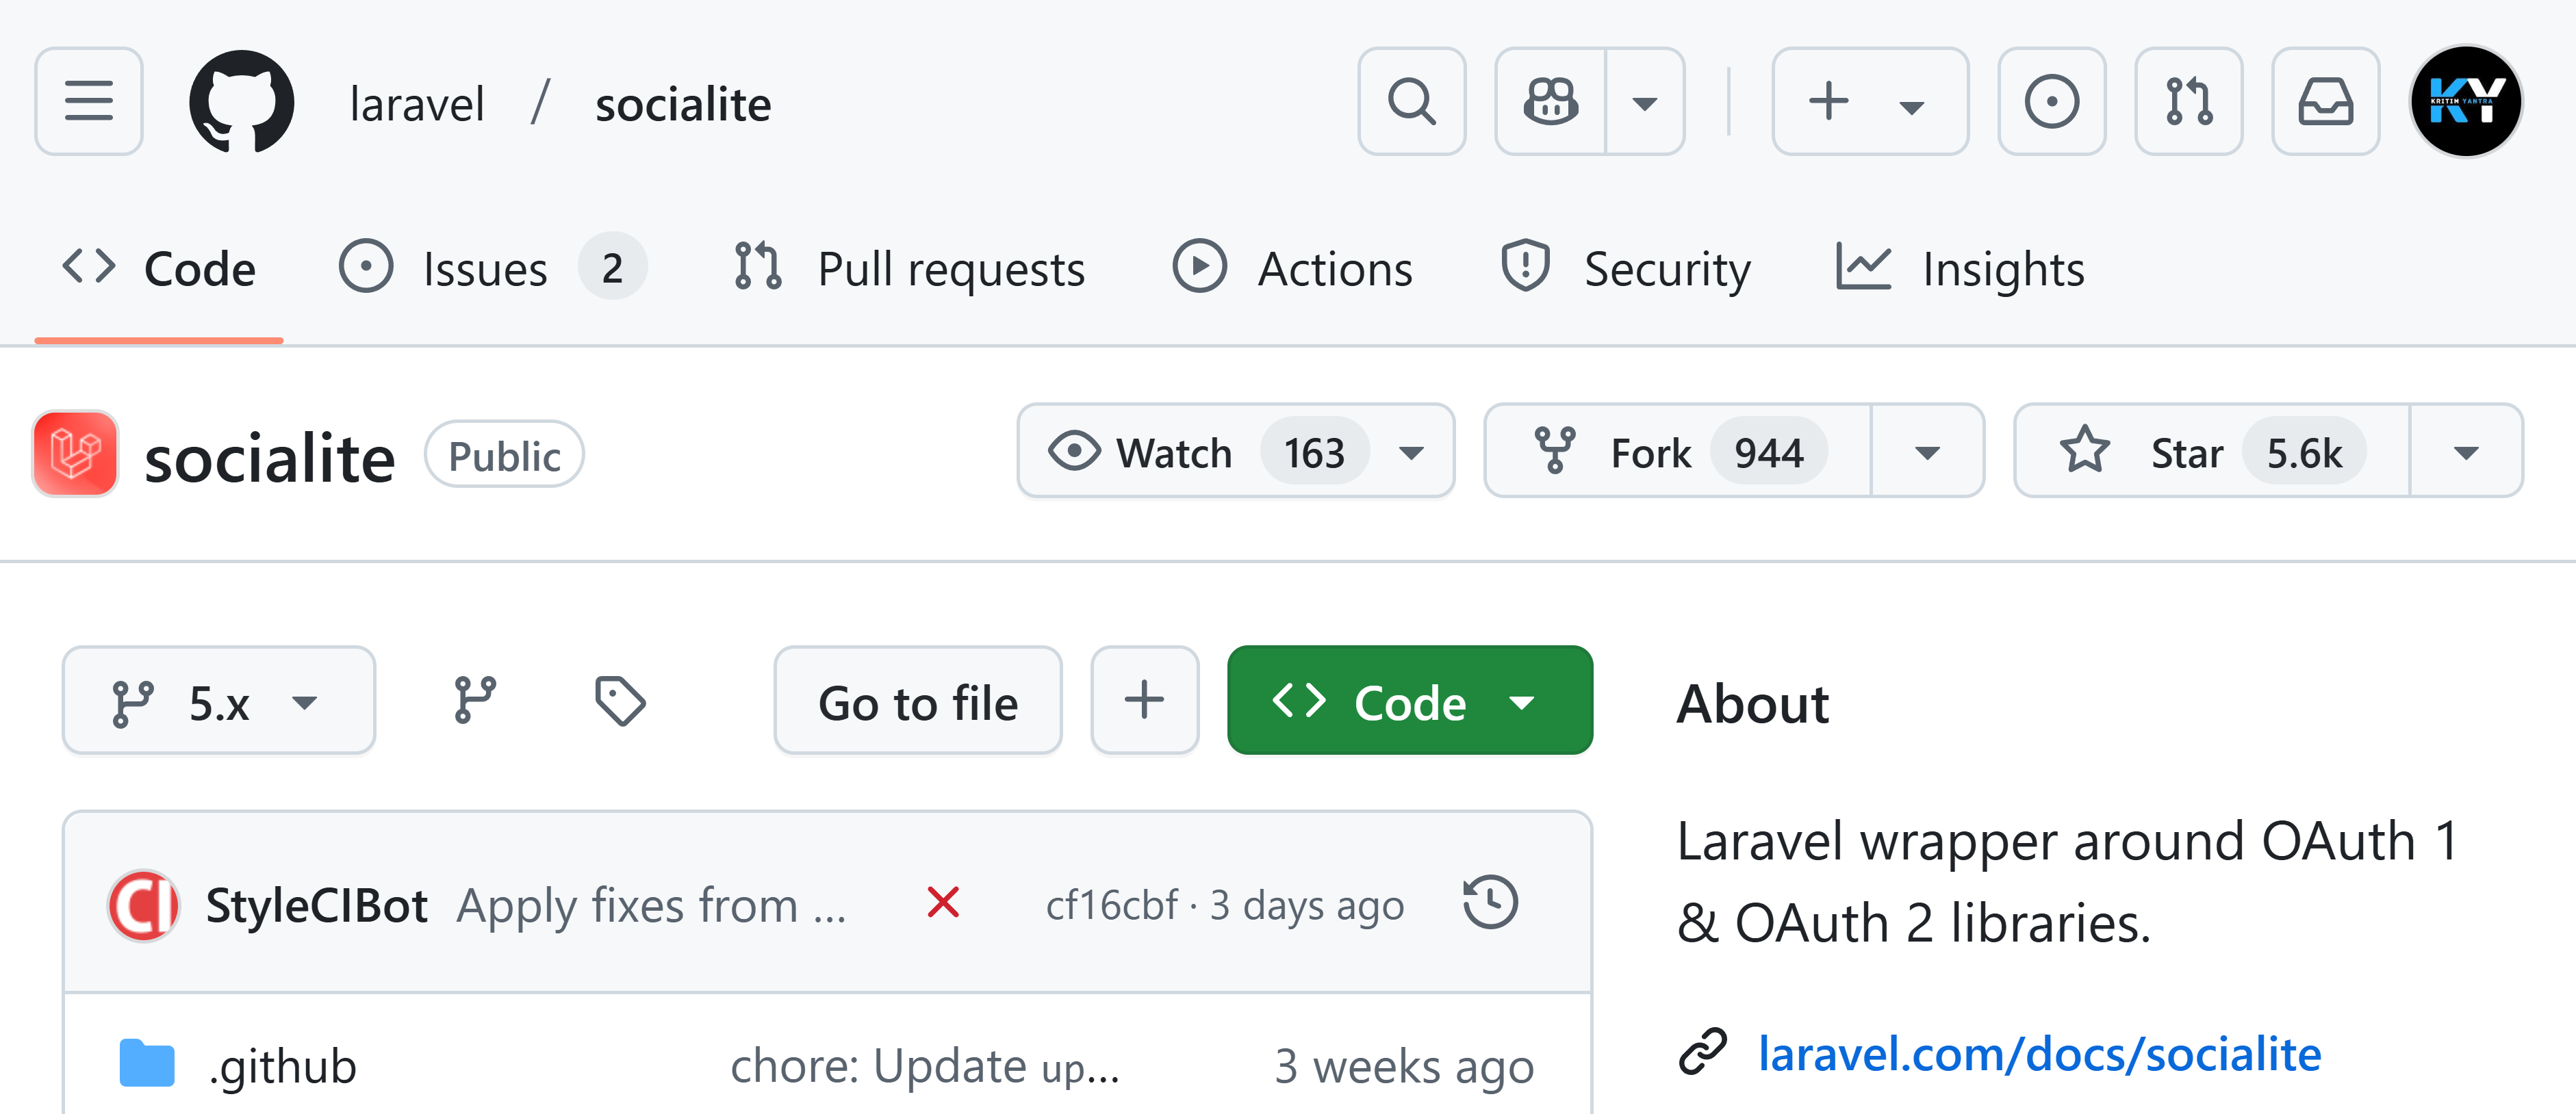Open the 'Apply fixes from ...' commit message

(x=651, y=905)
